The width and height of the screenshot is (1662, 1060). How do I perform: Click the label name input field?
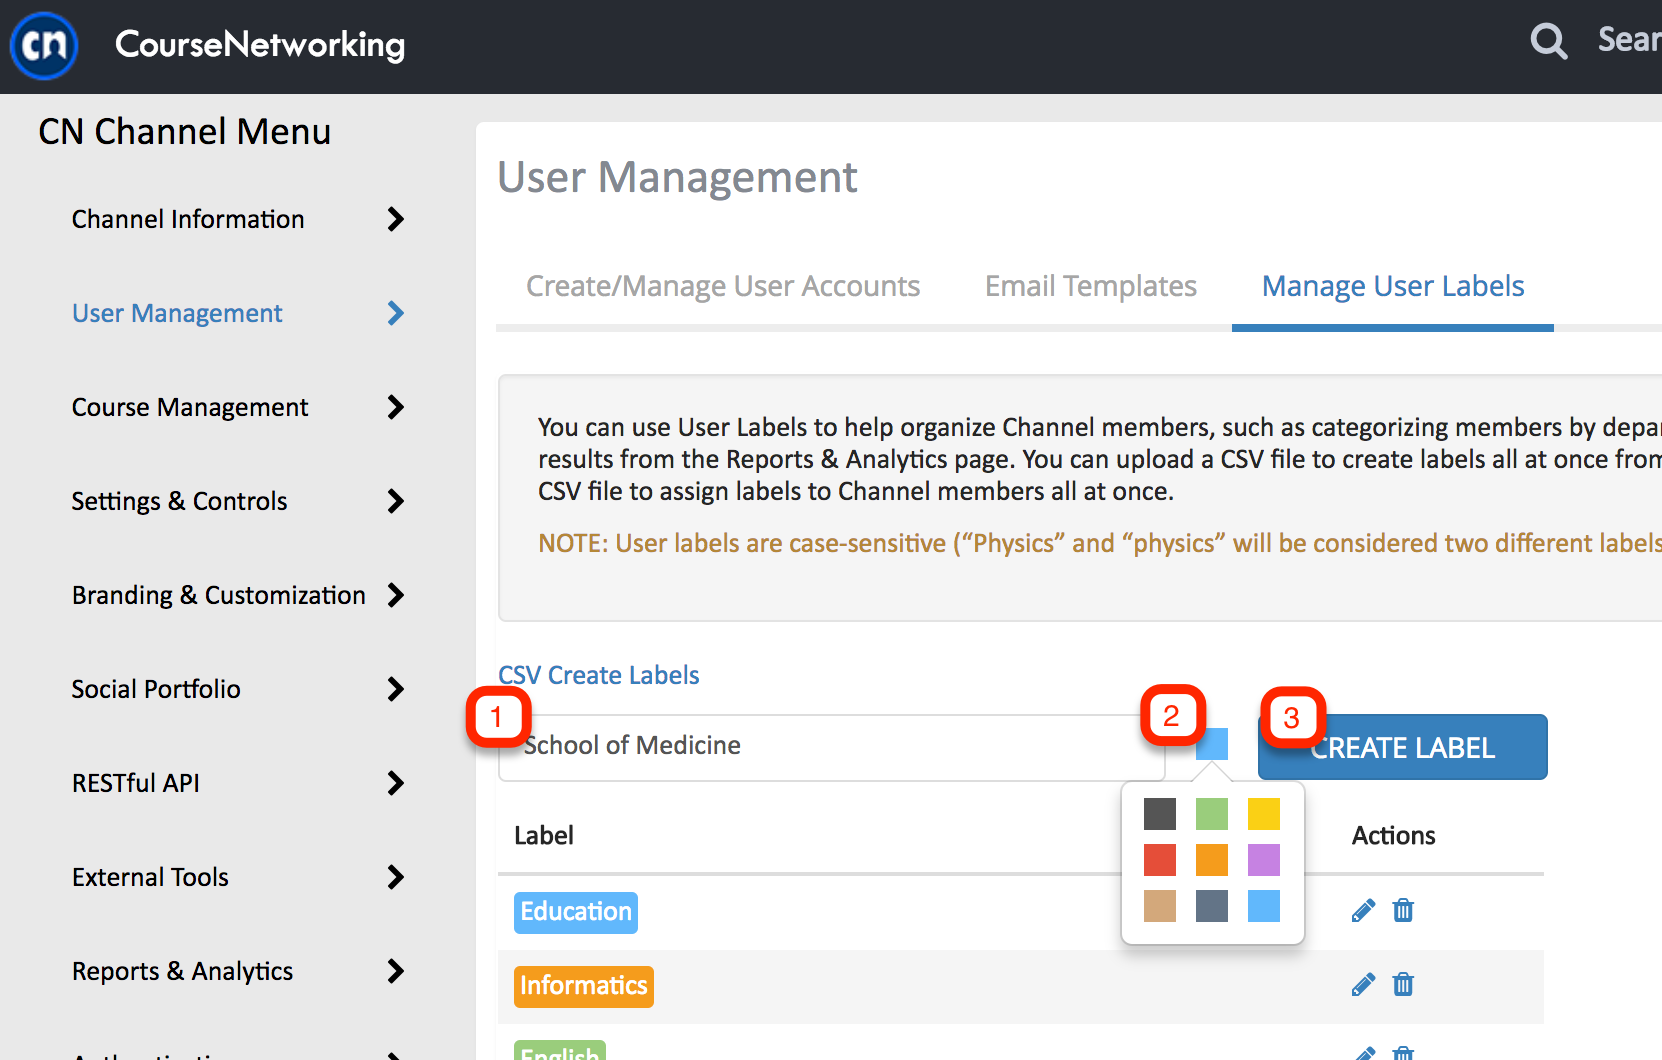point(832,747)
